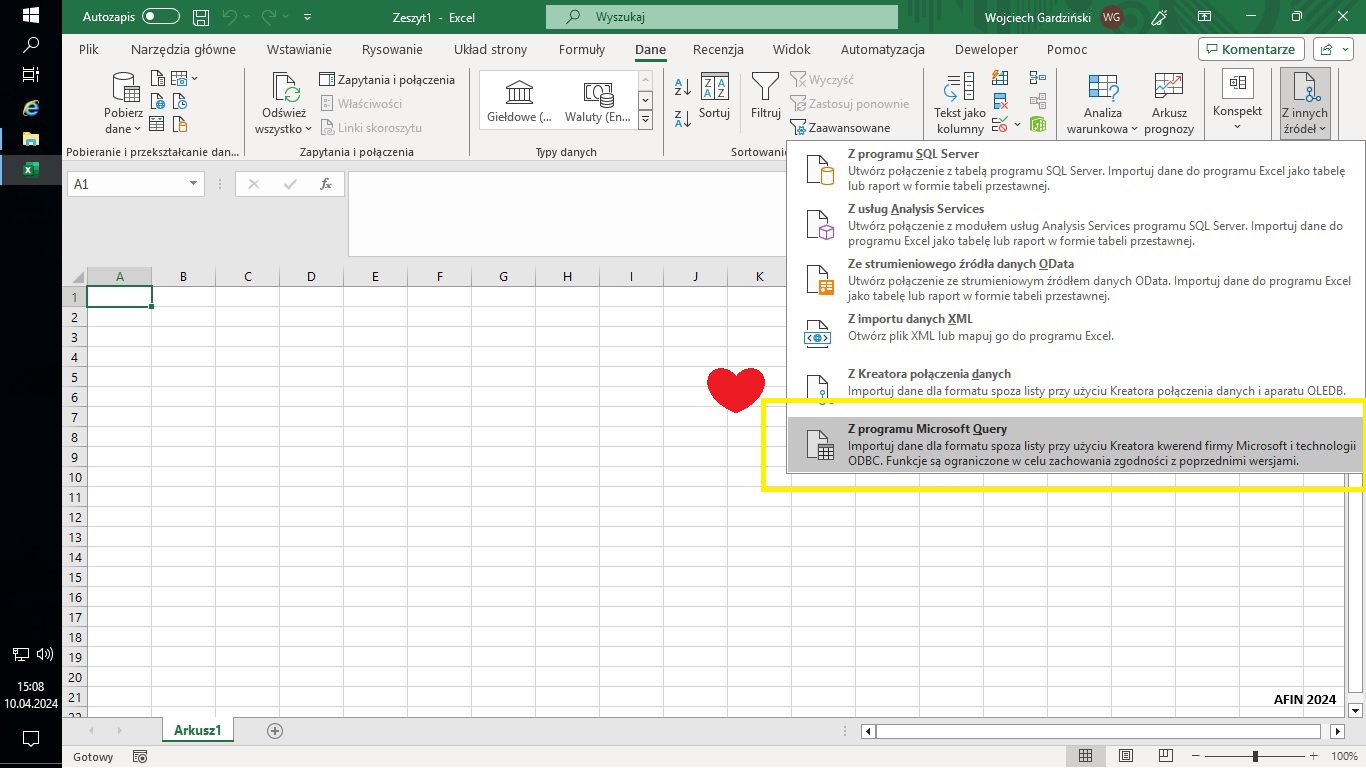Click the From Text/CSV import icon
Viewport: 1366px width, 768px height.
pos(158,78)
